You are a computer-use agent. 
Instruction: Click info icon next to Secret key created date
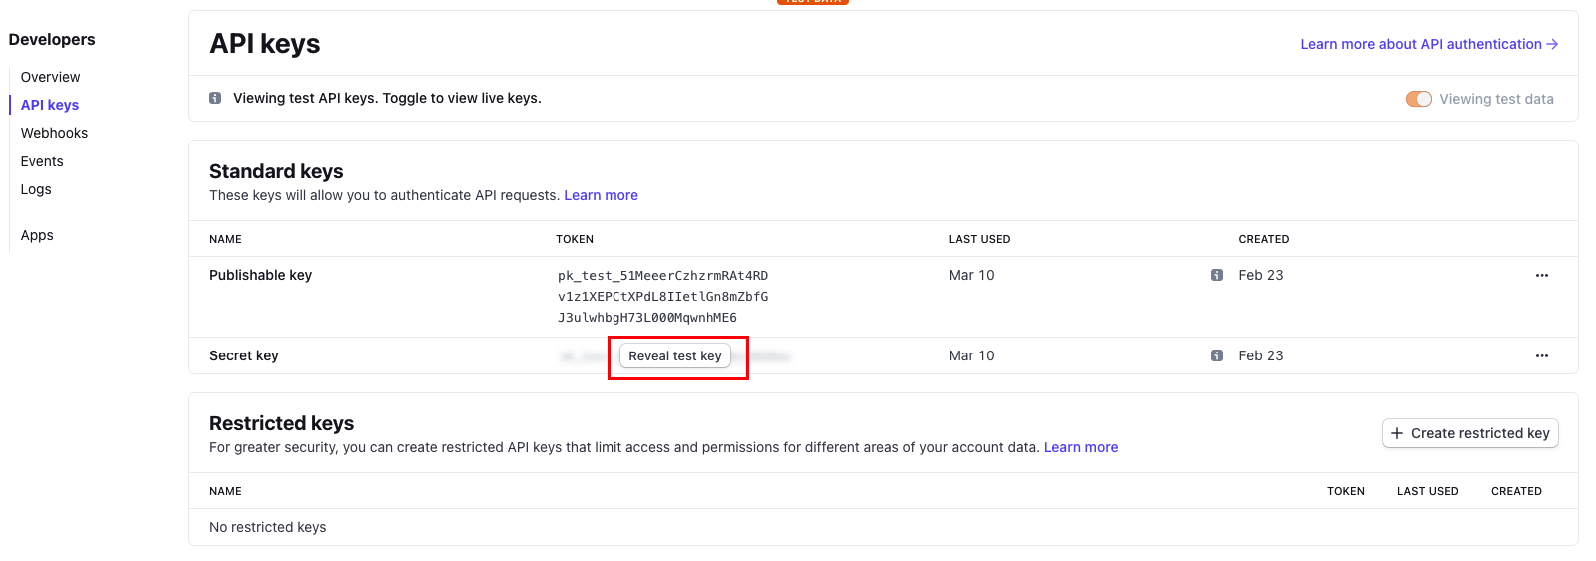pos(1217,355)
